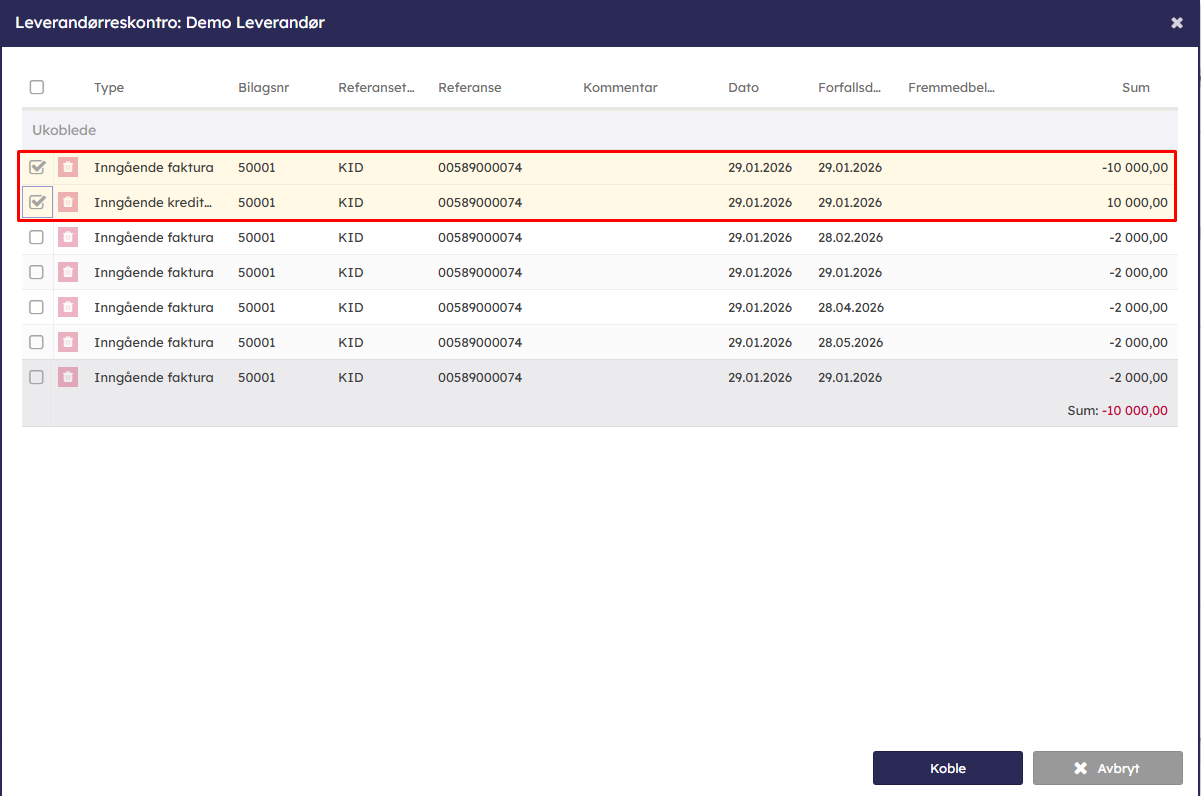Click the Ukoblede group header row
The image size is (1201, 796).
pyautogui.click(x=64, y=130)
